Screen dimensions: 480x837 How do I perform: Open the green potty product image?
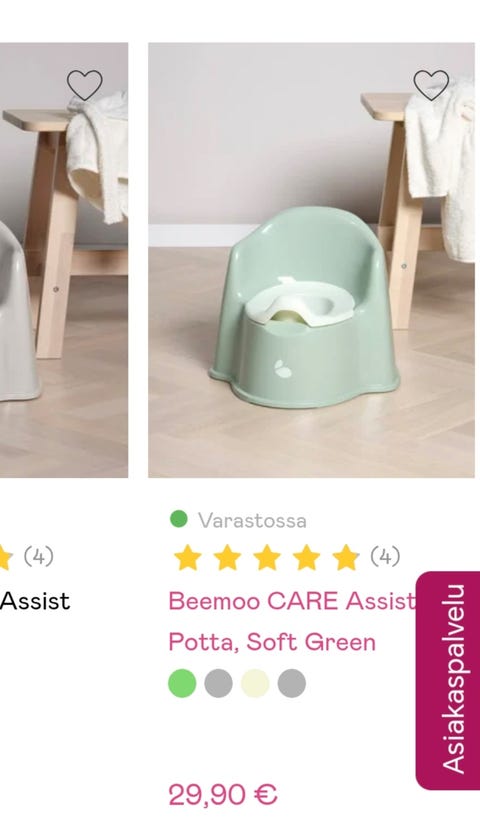tap(311, 260)
